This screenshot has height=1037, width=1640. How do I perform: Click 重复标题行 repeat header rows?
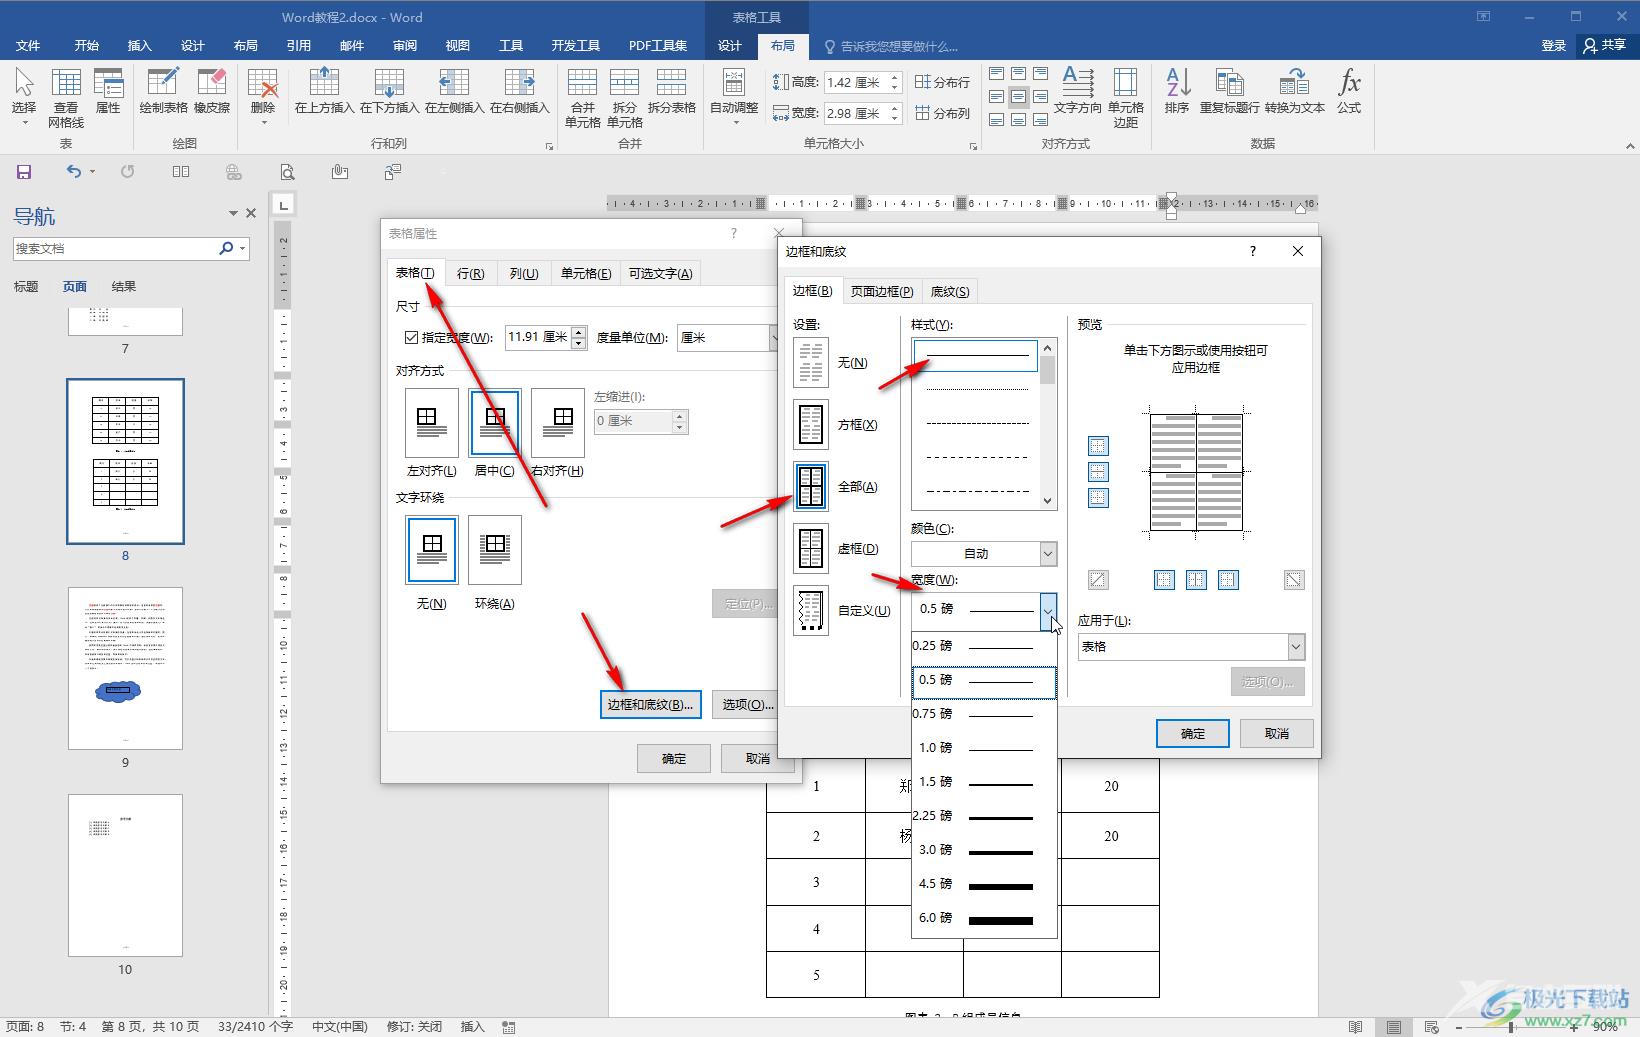(x=1229, y=92)
